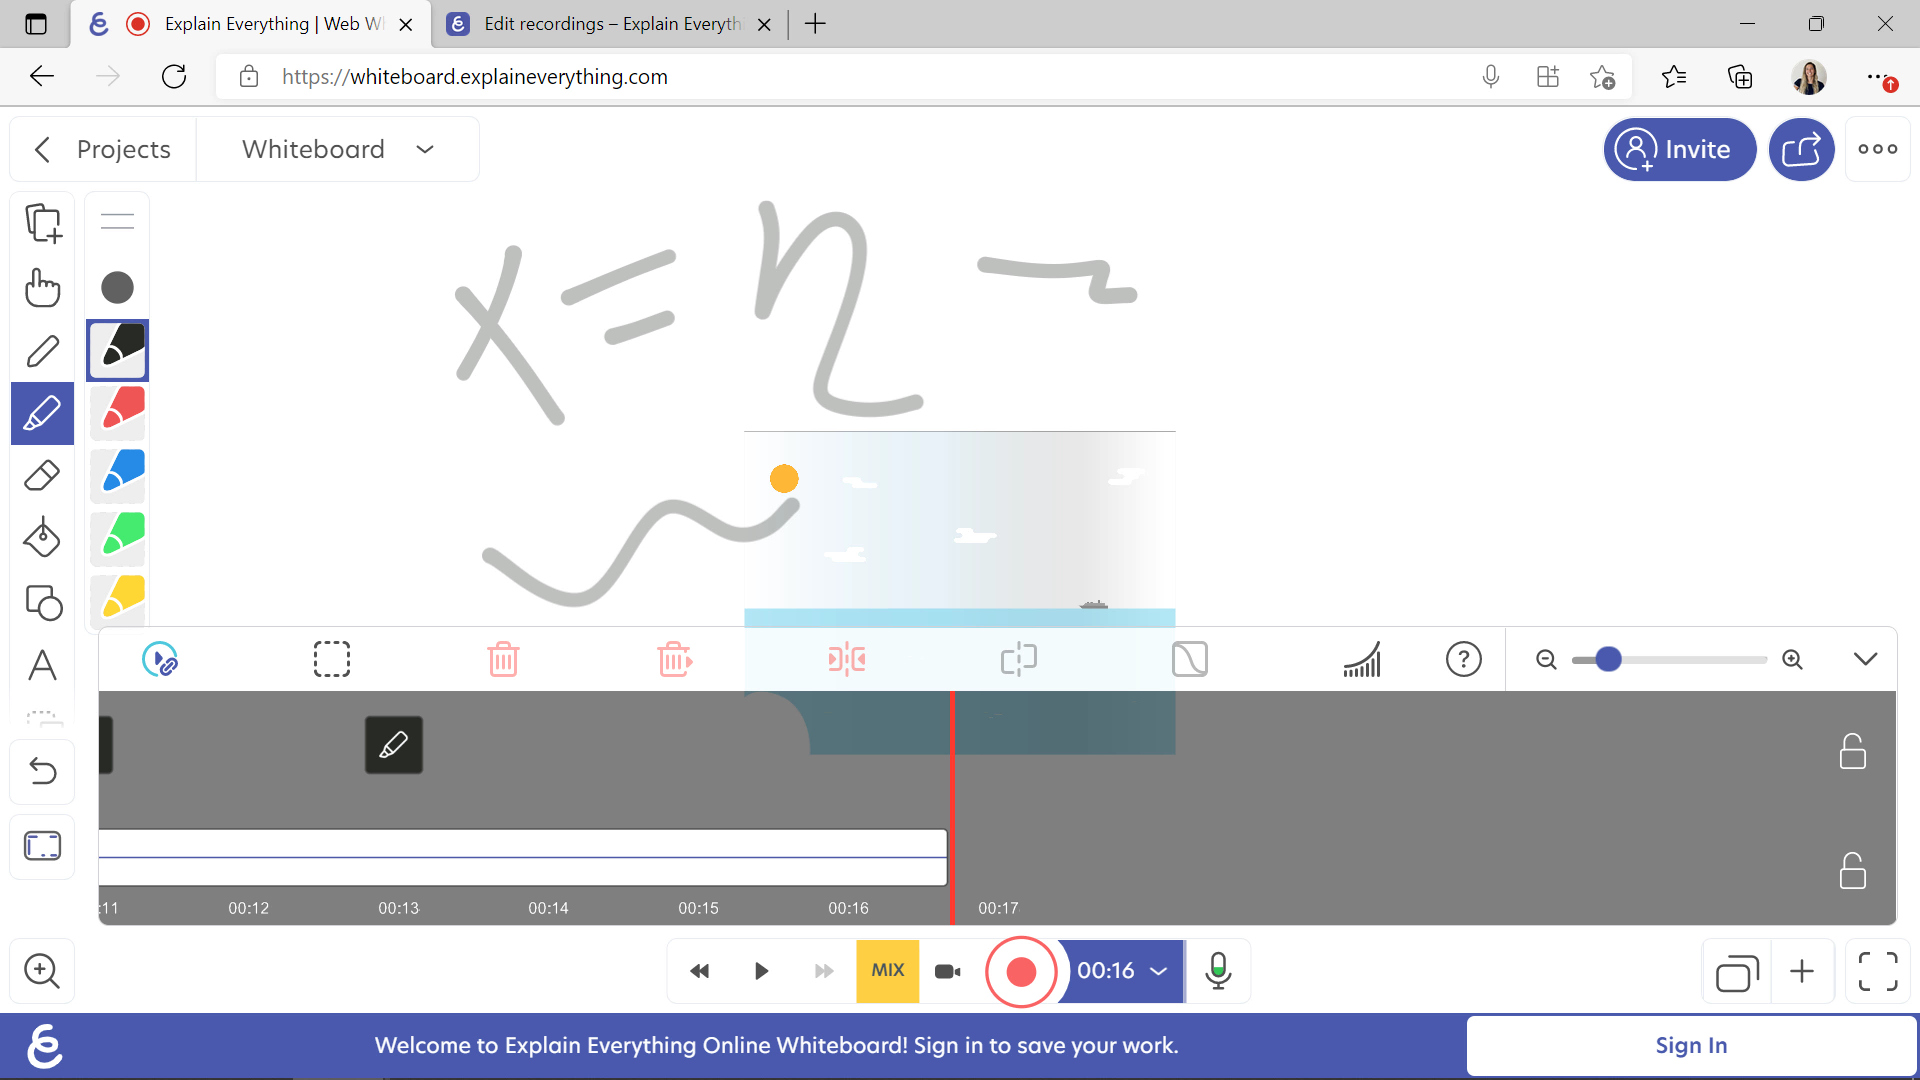
Task: Expand the Whiteboard project dropdown
Action: pyautogui.click(x=423, y=150)
